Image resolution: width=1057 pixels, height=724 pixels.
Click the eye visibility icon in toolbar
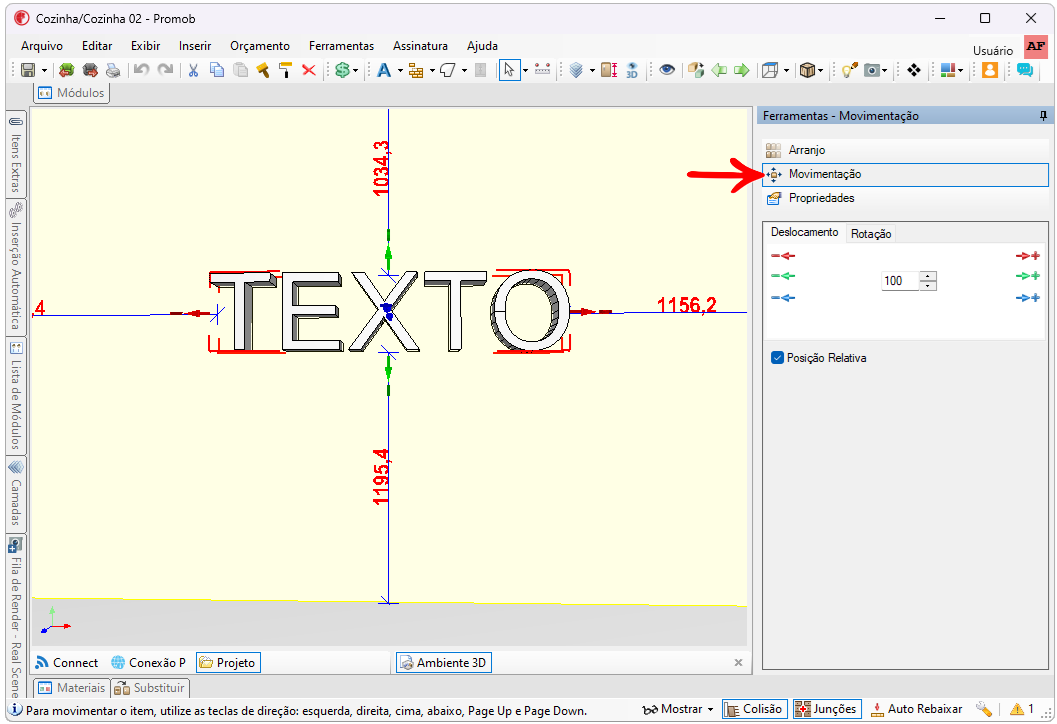click(x=666, y=70)
